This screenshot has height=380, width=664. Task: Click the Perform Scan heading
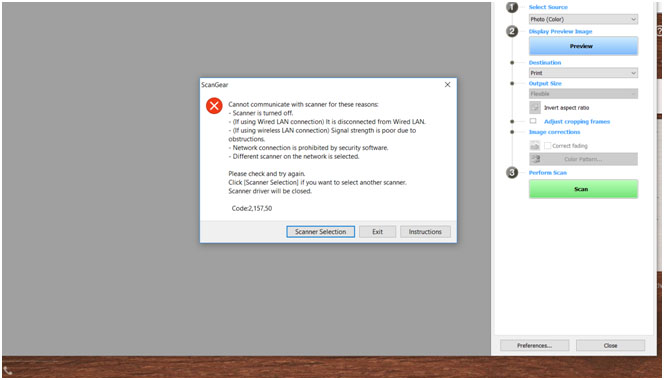coord(548,172)
